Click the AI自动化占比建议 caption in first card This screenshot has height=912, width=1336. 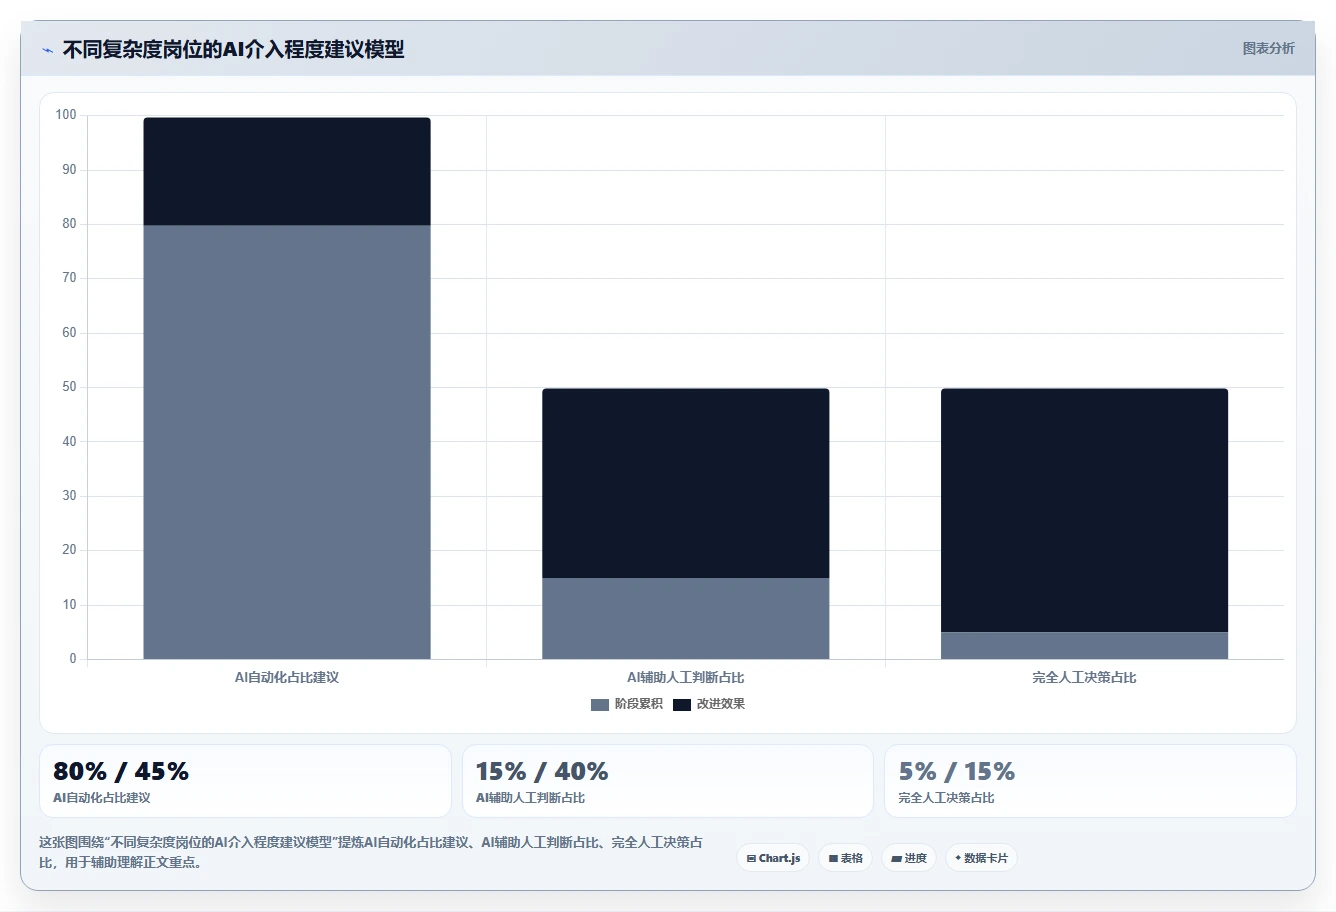point(102,798)
